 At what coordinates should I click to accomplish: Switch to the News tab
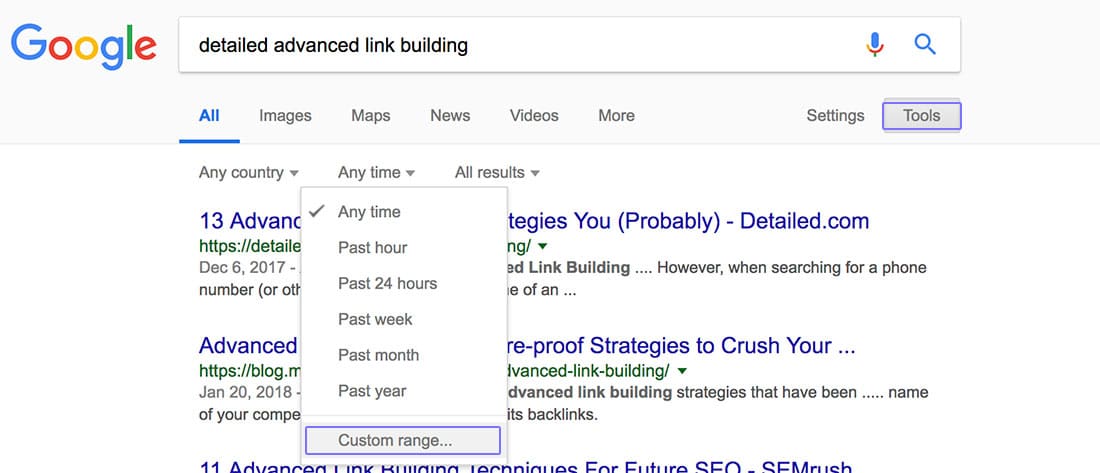pos(450,116)
